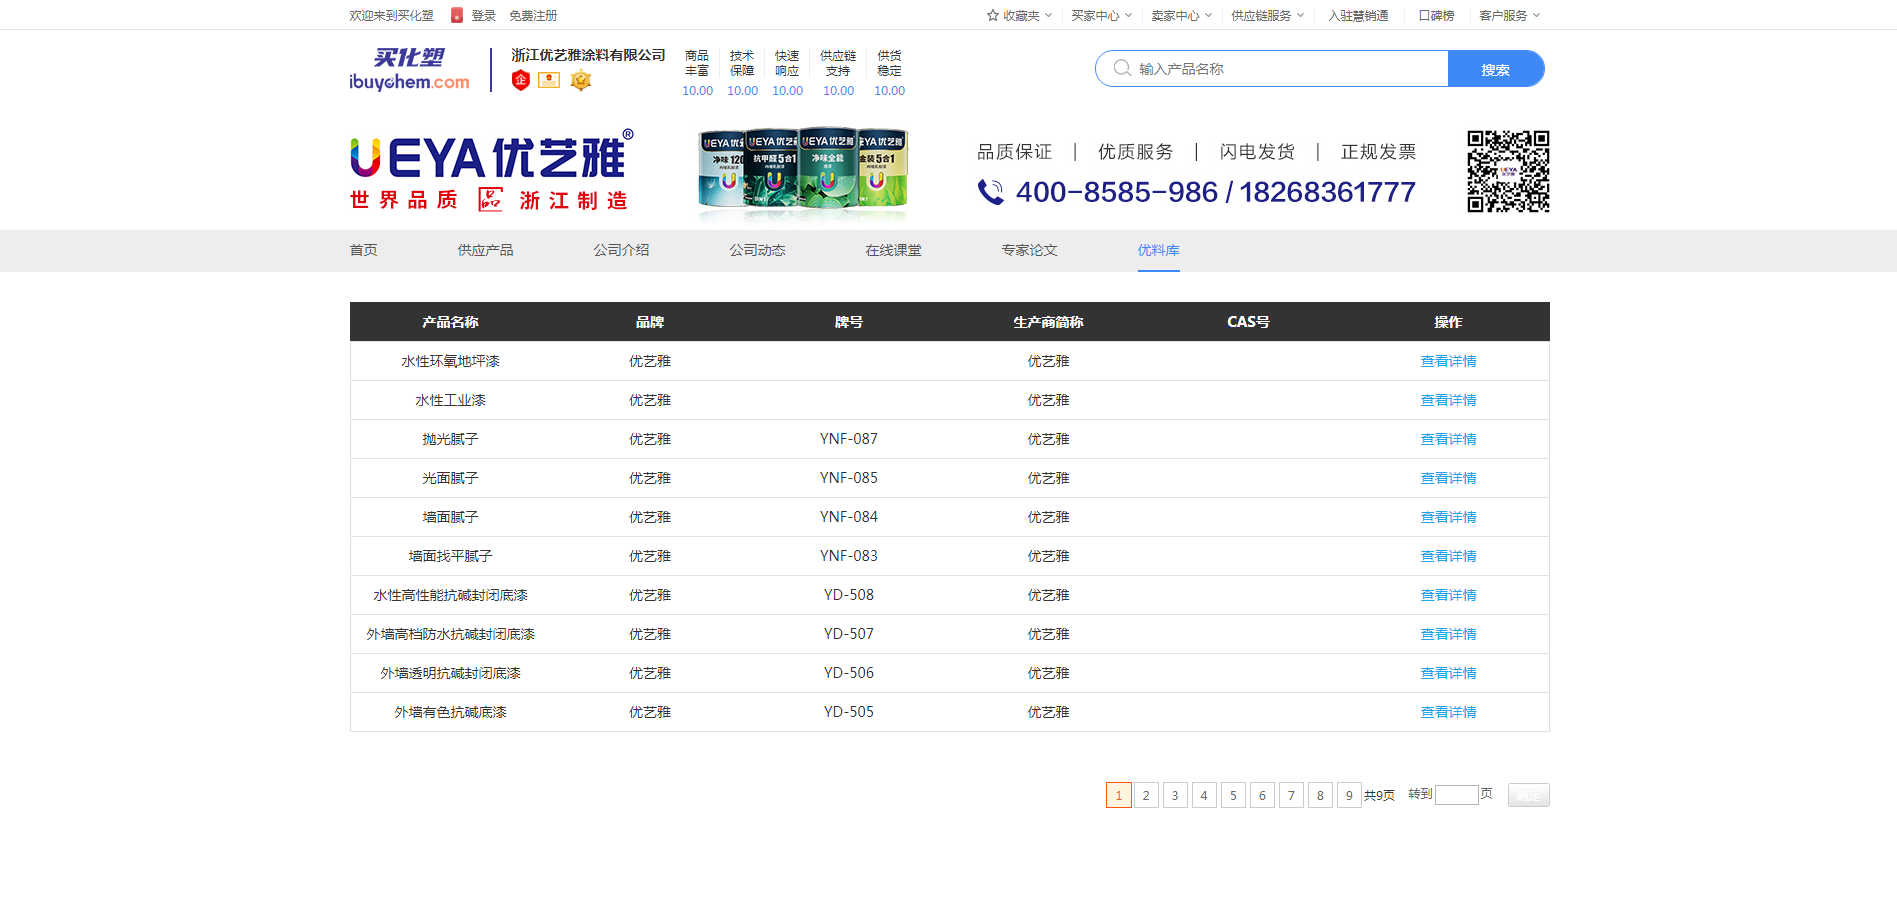Click the paint cans product image
Image resolution: width=1897 pixels, height=901 pixels.
point(803,170)
